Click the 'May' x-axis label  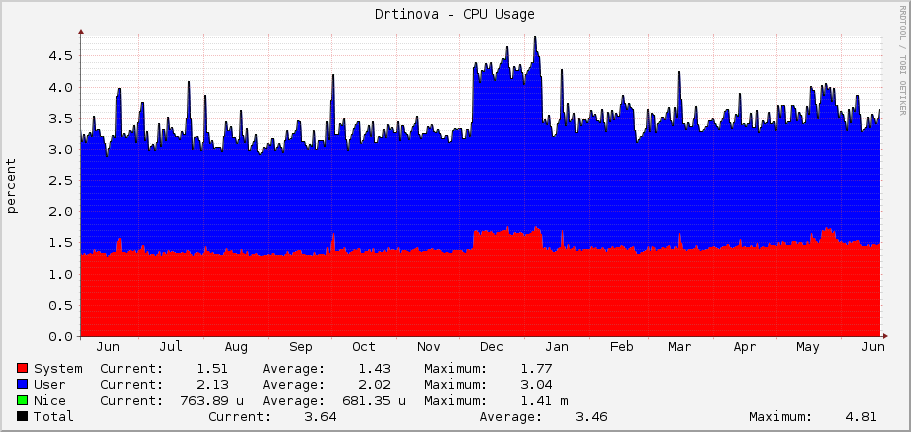coord(808,347)
